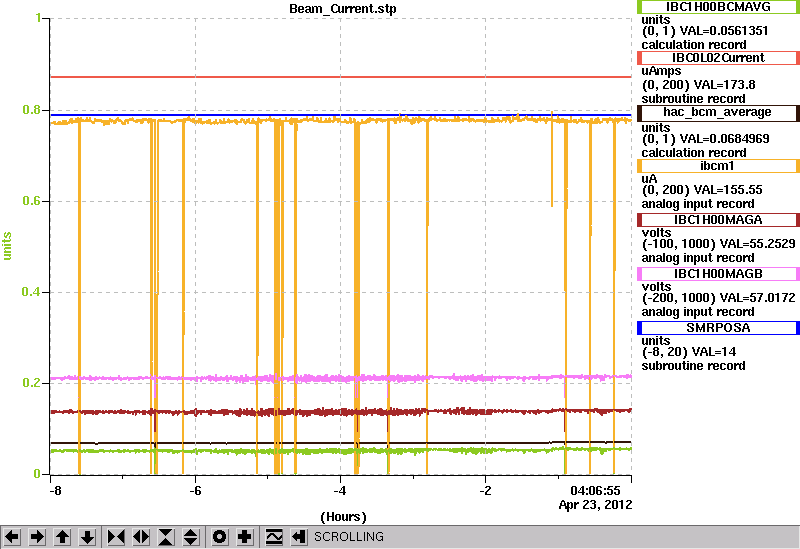Pan the graph left with the left arrow
This screenshot has width=800, height=549.
pyautogui.click(x=12, y=537)
